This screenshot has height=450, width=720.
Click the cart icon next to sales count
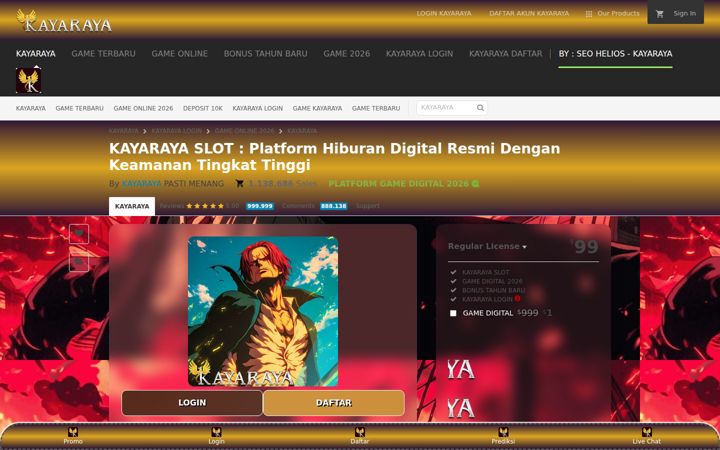pos(239,184)
